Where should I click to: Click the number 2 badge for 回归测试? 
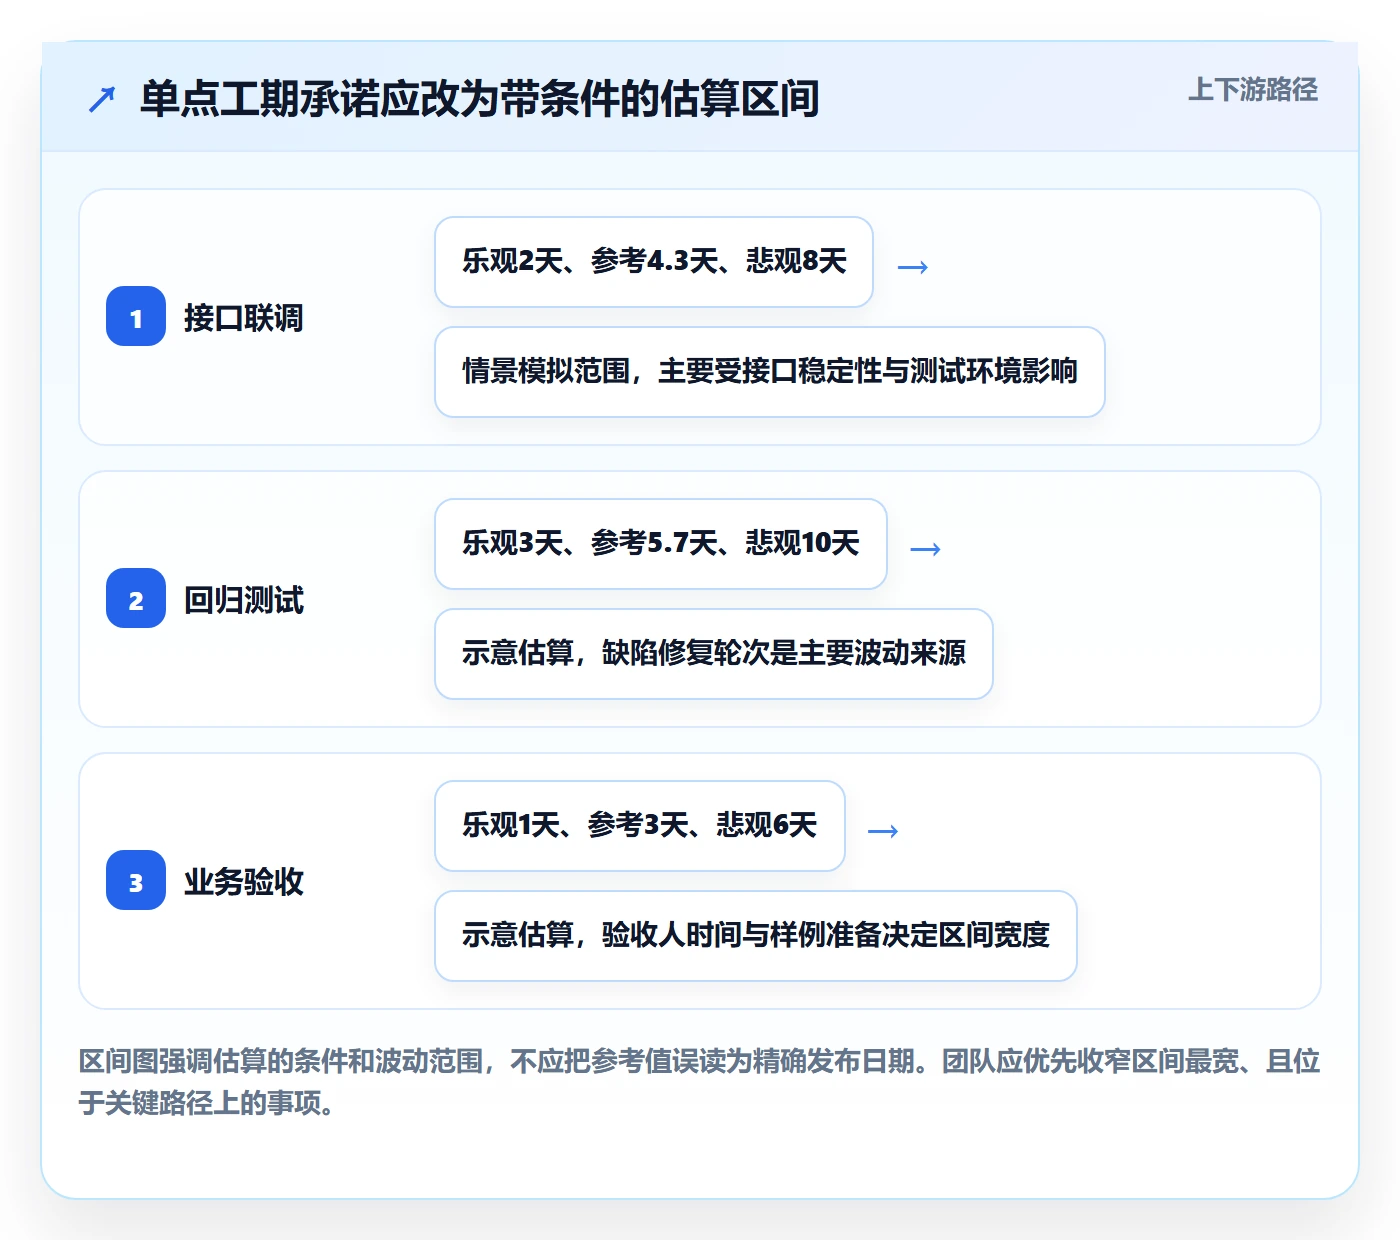pyautogui.click(x=136, y=598)
